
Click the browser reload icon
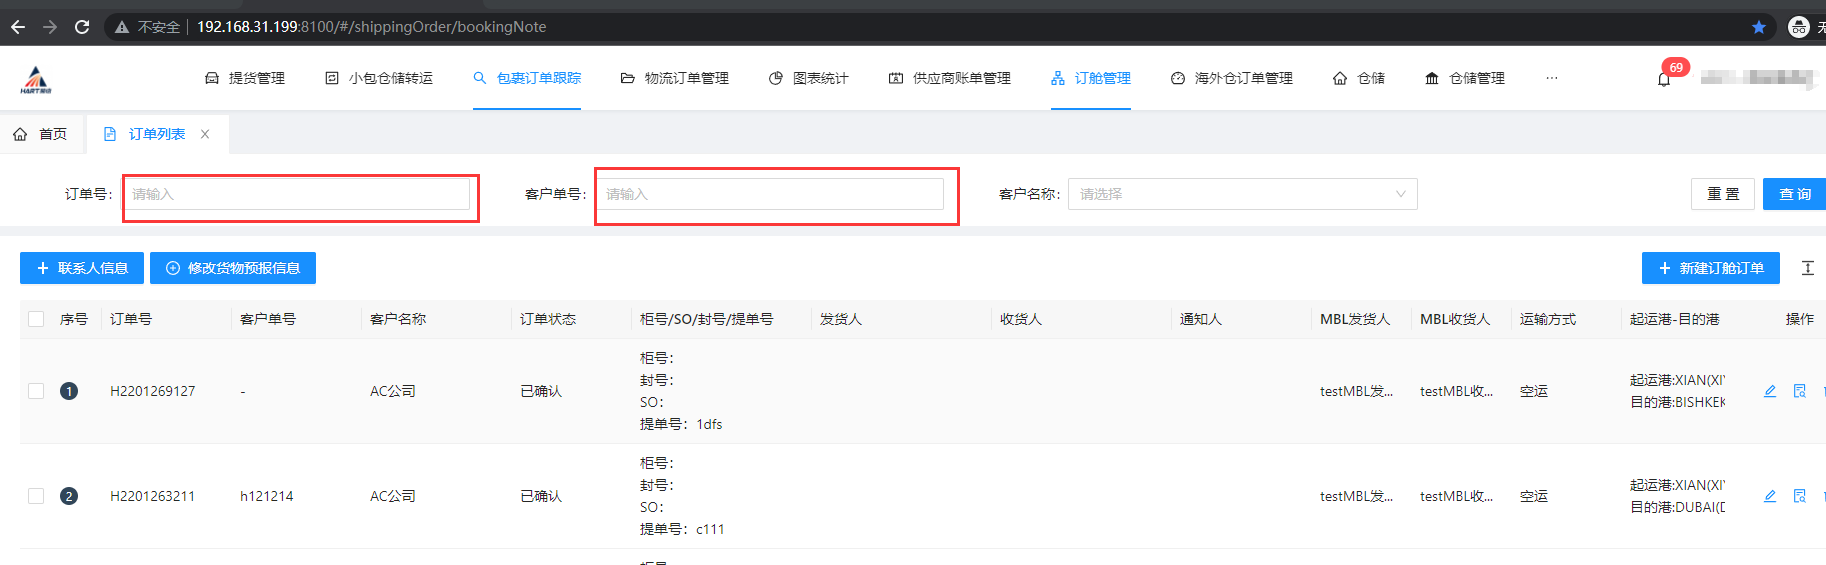coord(82,27)
